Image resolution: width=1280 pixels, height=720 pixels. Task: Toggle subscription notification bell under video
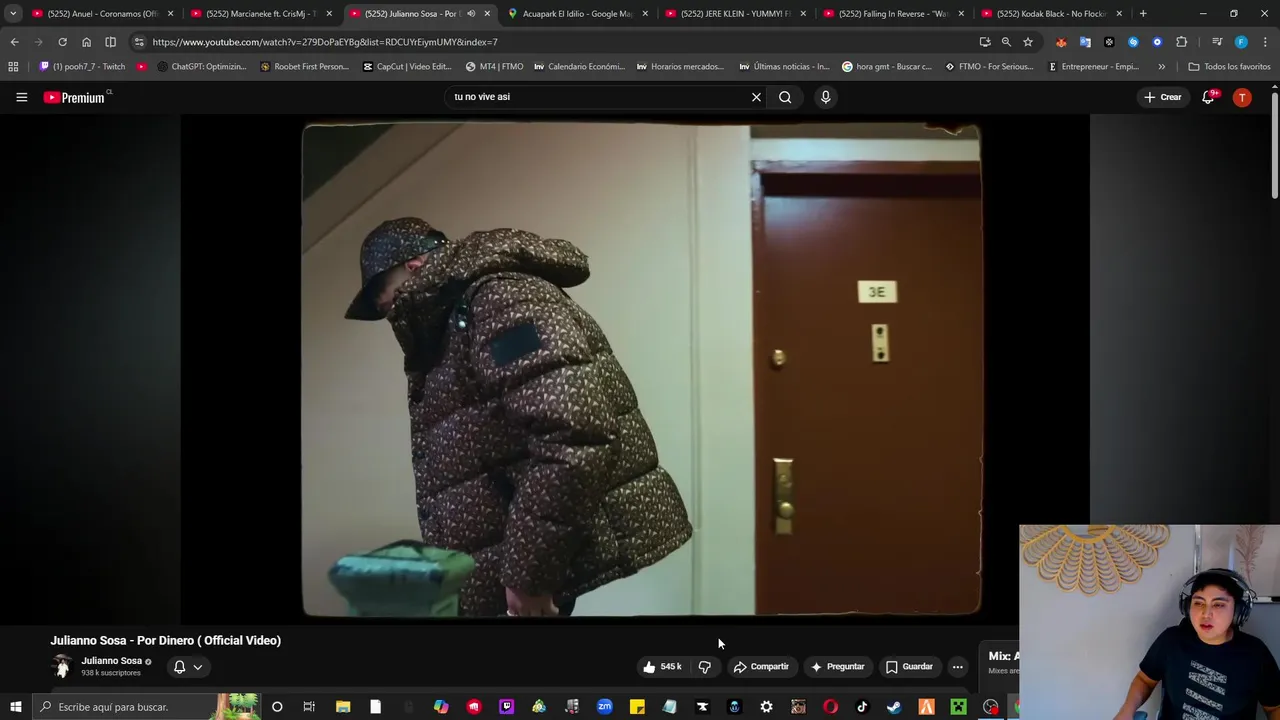click(x=179, y=667)
